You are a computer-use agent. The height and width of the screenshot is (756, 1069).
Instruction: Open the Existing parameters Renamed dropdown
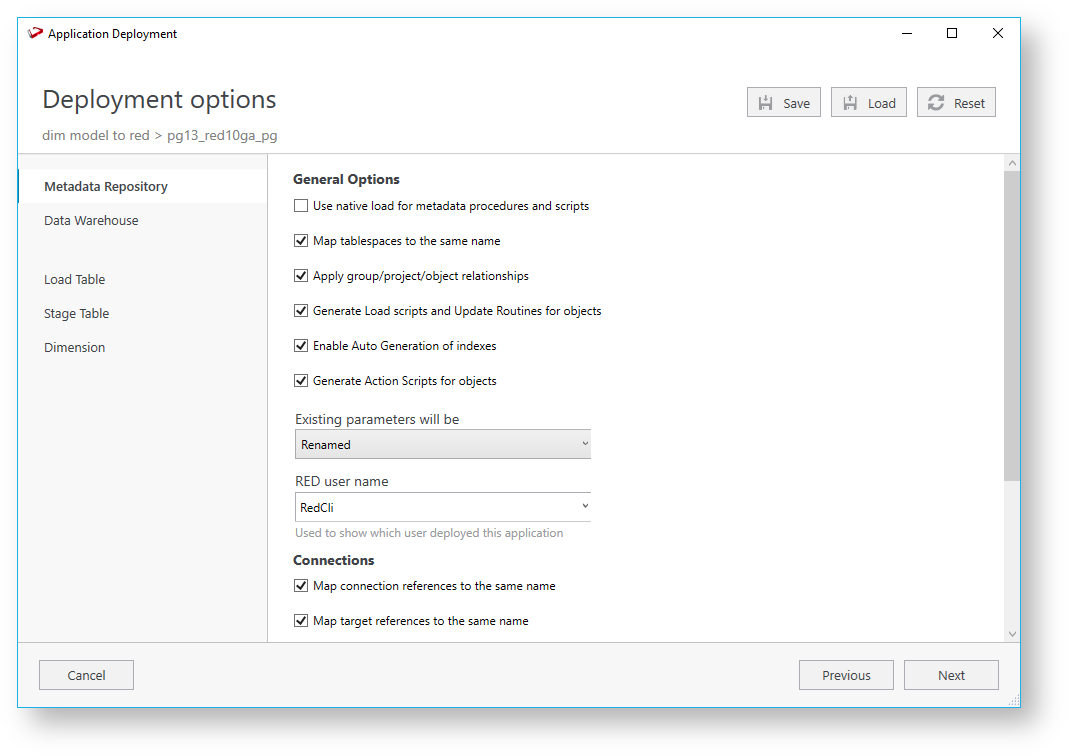tap(443, 445)
